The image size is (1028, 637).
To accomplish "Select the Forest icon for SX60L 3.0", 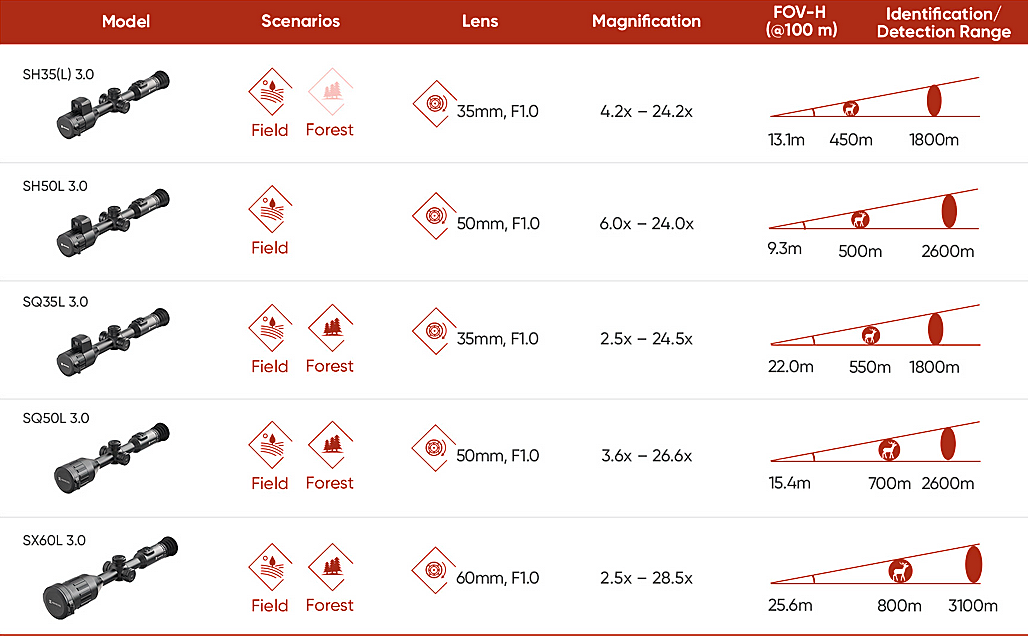I will point(329,566).
